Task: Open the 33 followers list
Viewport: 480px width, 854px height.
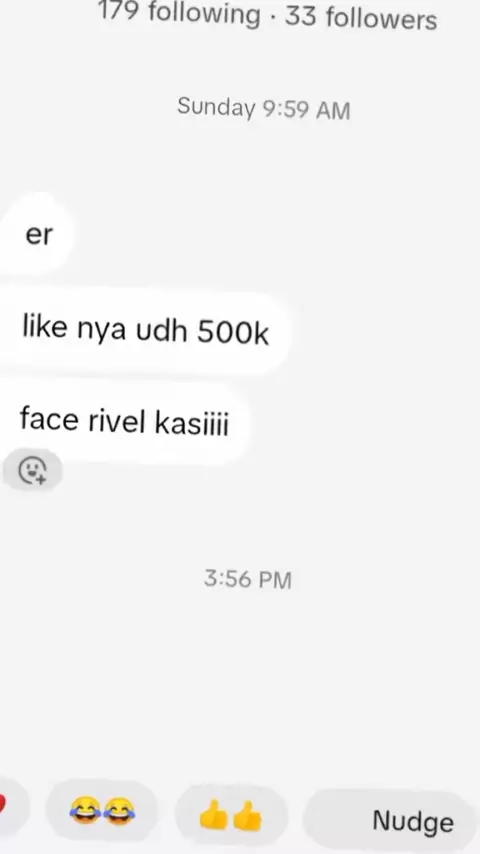Action: pos(361,17)
